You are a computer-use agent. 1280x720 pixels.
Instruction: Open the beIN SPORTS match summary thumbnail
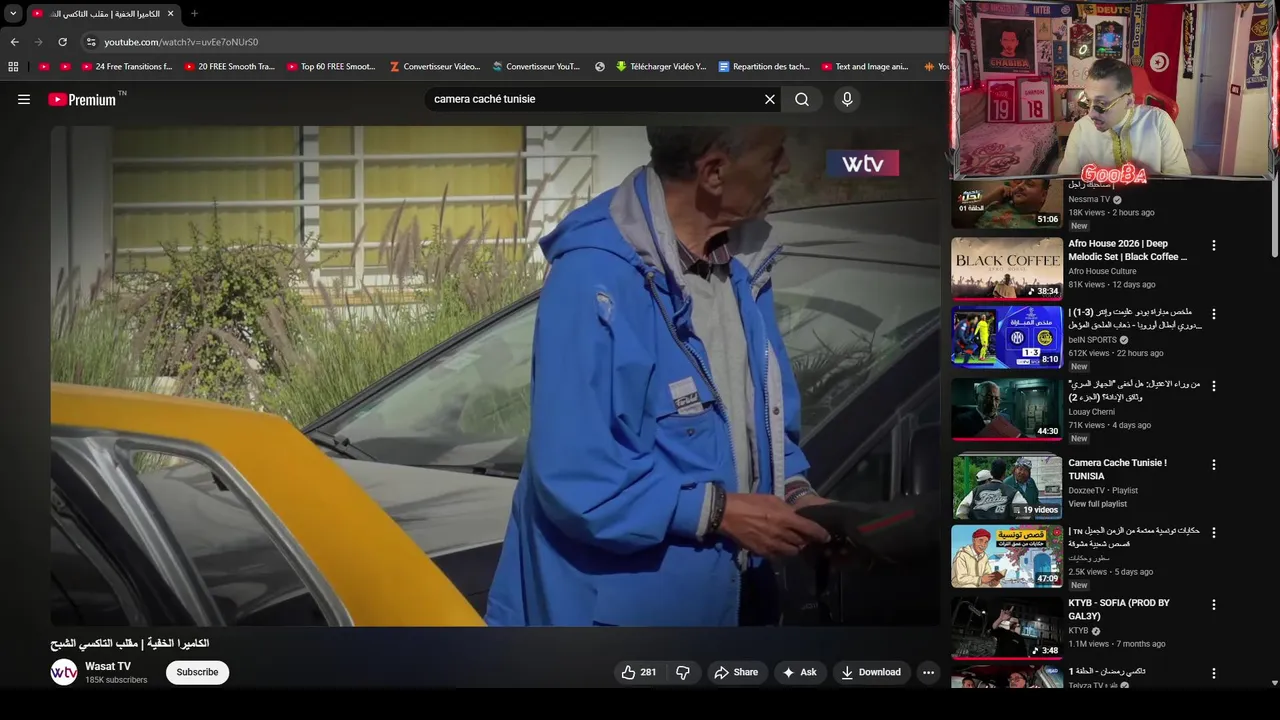1007,337
